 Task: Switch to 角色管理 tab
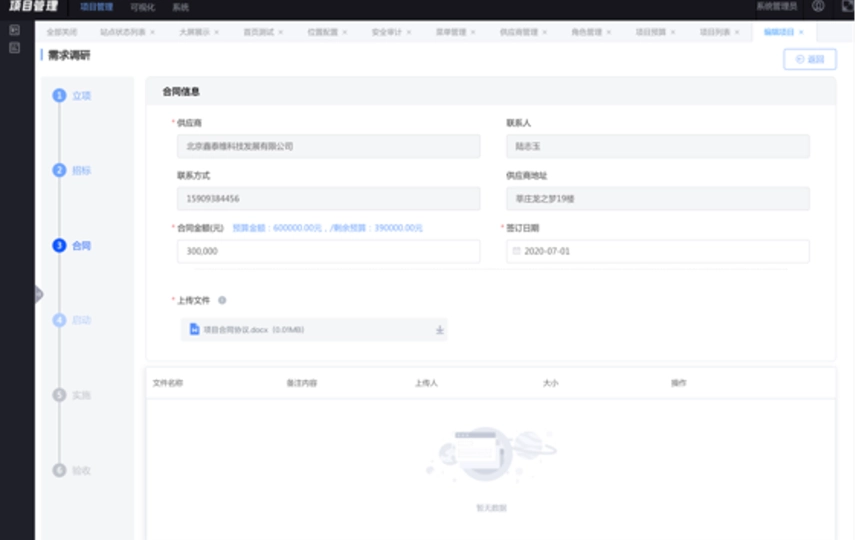click(586, 32)
